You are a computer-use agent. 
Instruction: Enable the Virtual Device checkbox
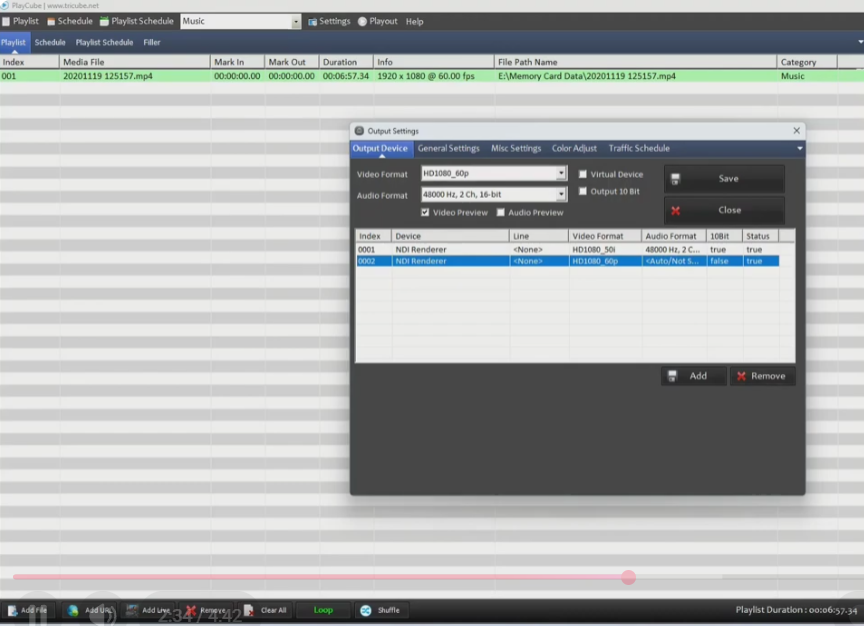pos(583,174)
